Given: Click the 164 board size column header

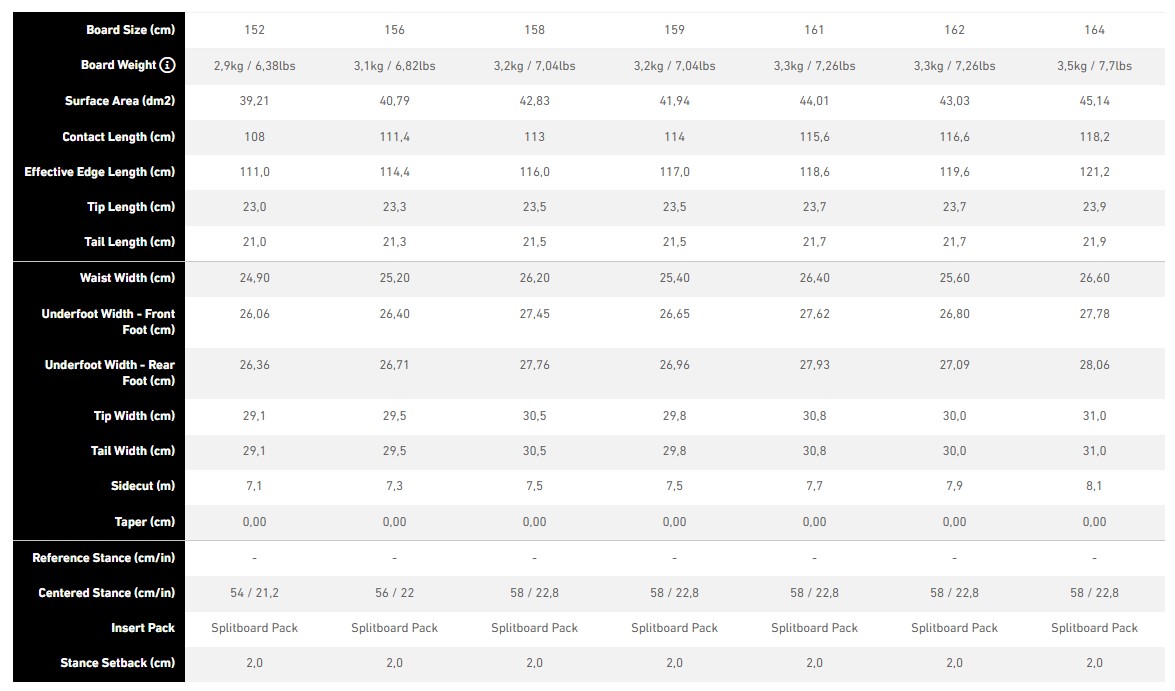Looking at the screenshot, I should tap(1094, 30).
